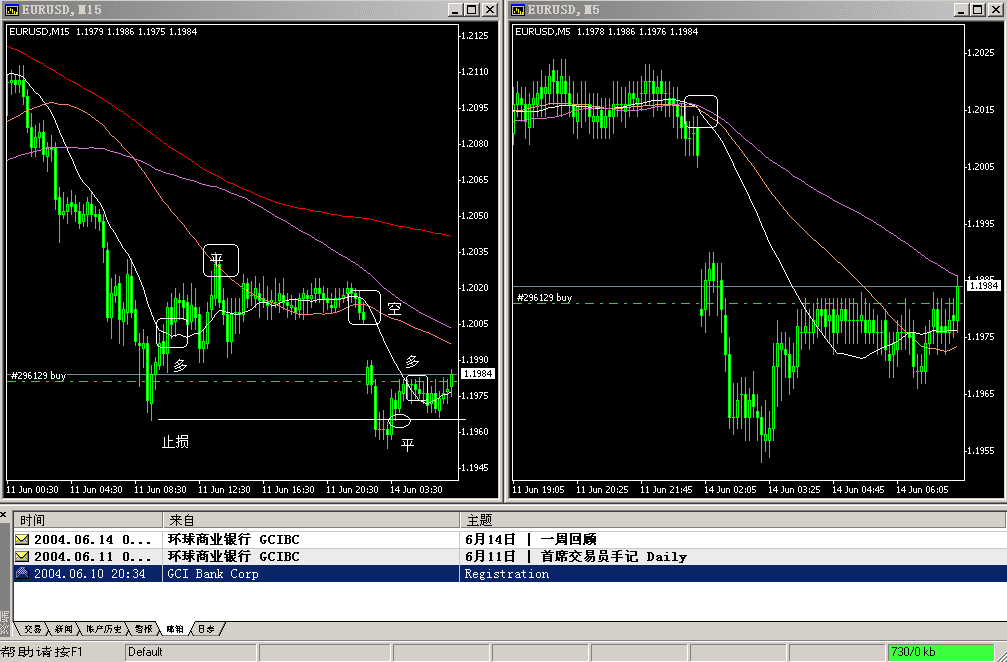Viewport: 1007px width, 662px height.
Task: Select the '#296129 buy' order label in M15 chart
Action: (x=38, y=376)
